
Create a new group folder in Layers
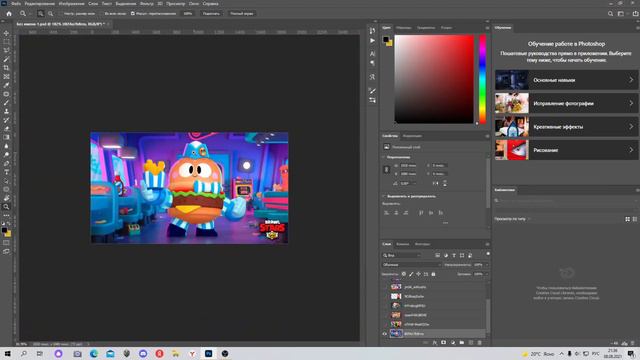point(462,343)
